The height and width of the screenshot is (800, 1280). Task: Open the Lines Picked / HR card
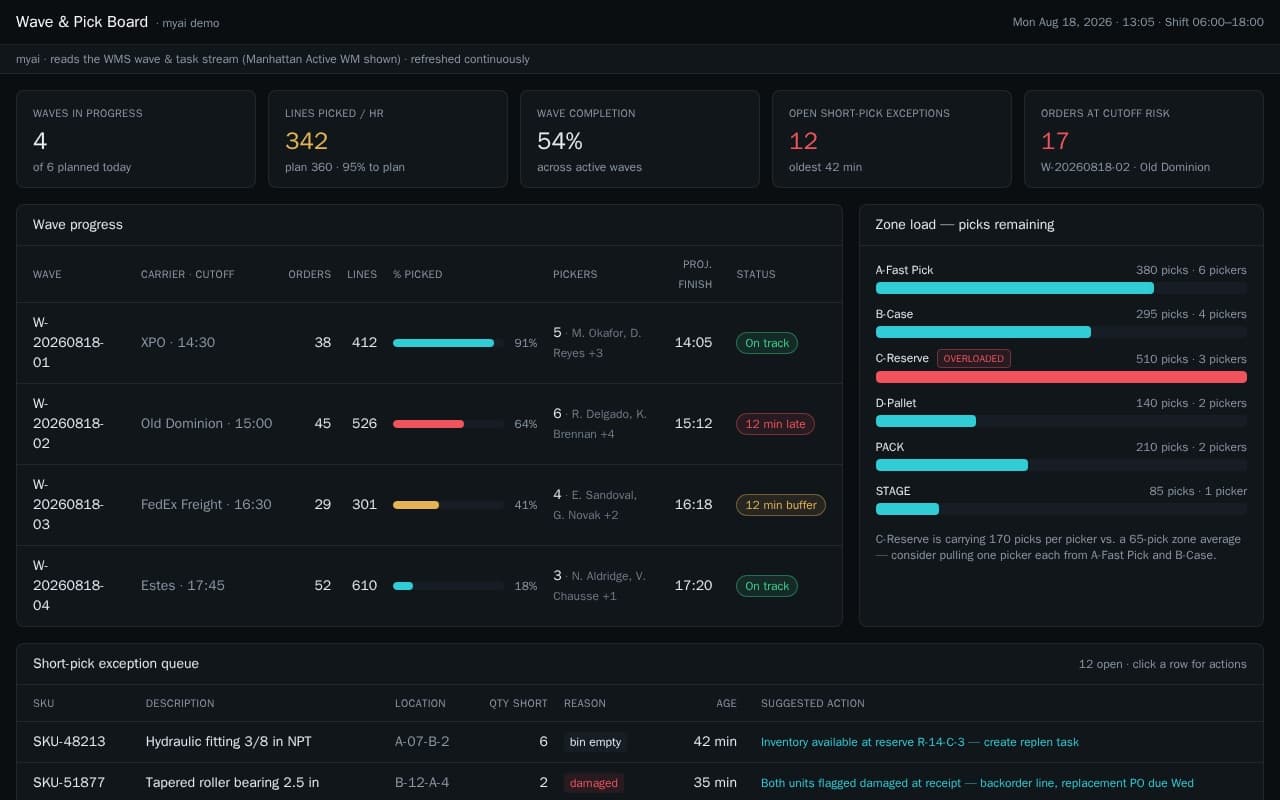[388, 139]
